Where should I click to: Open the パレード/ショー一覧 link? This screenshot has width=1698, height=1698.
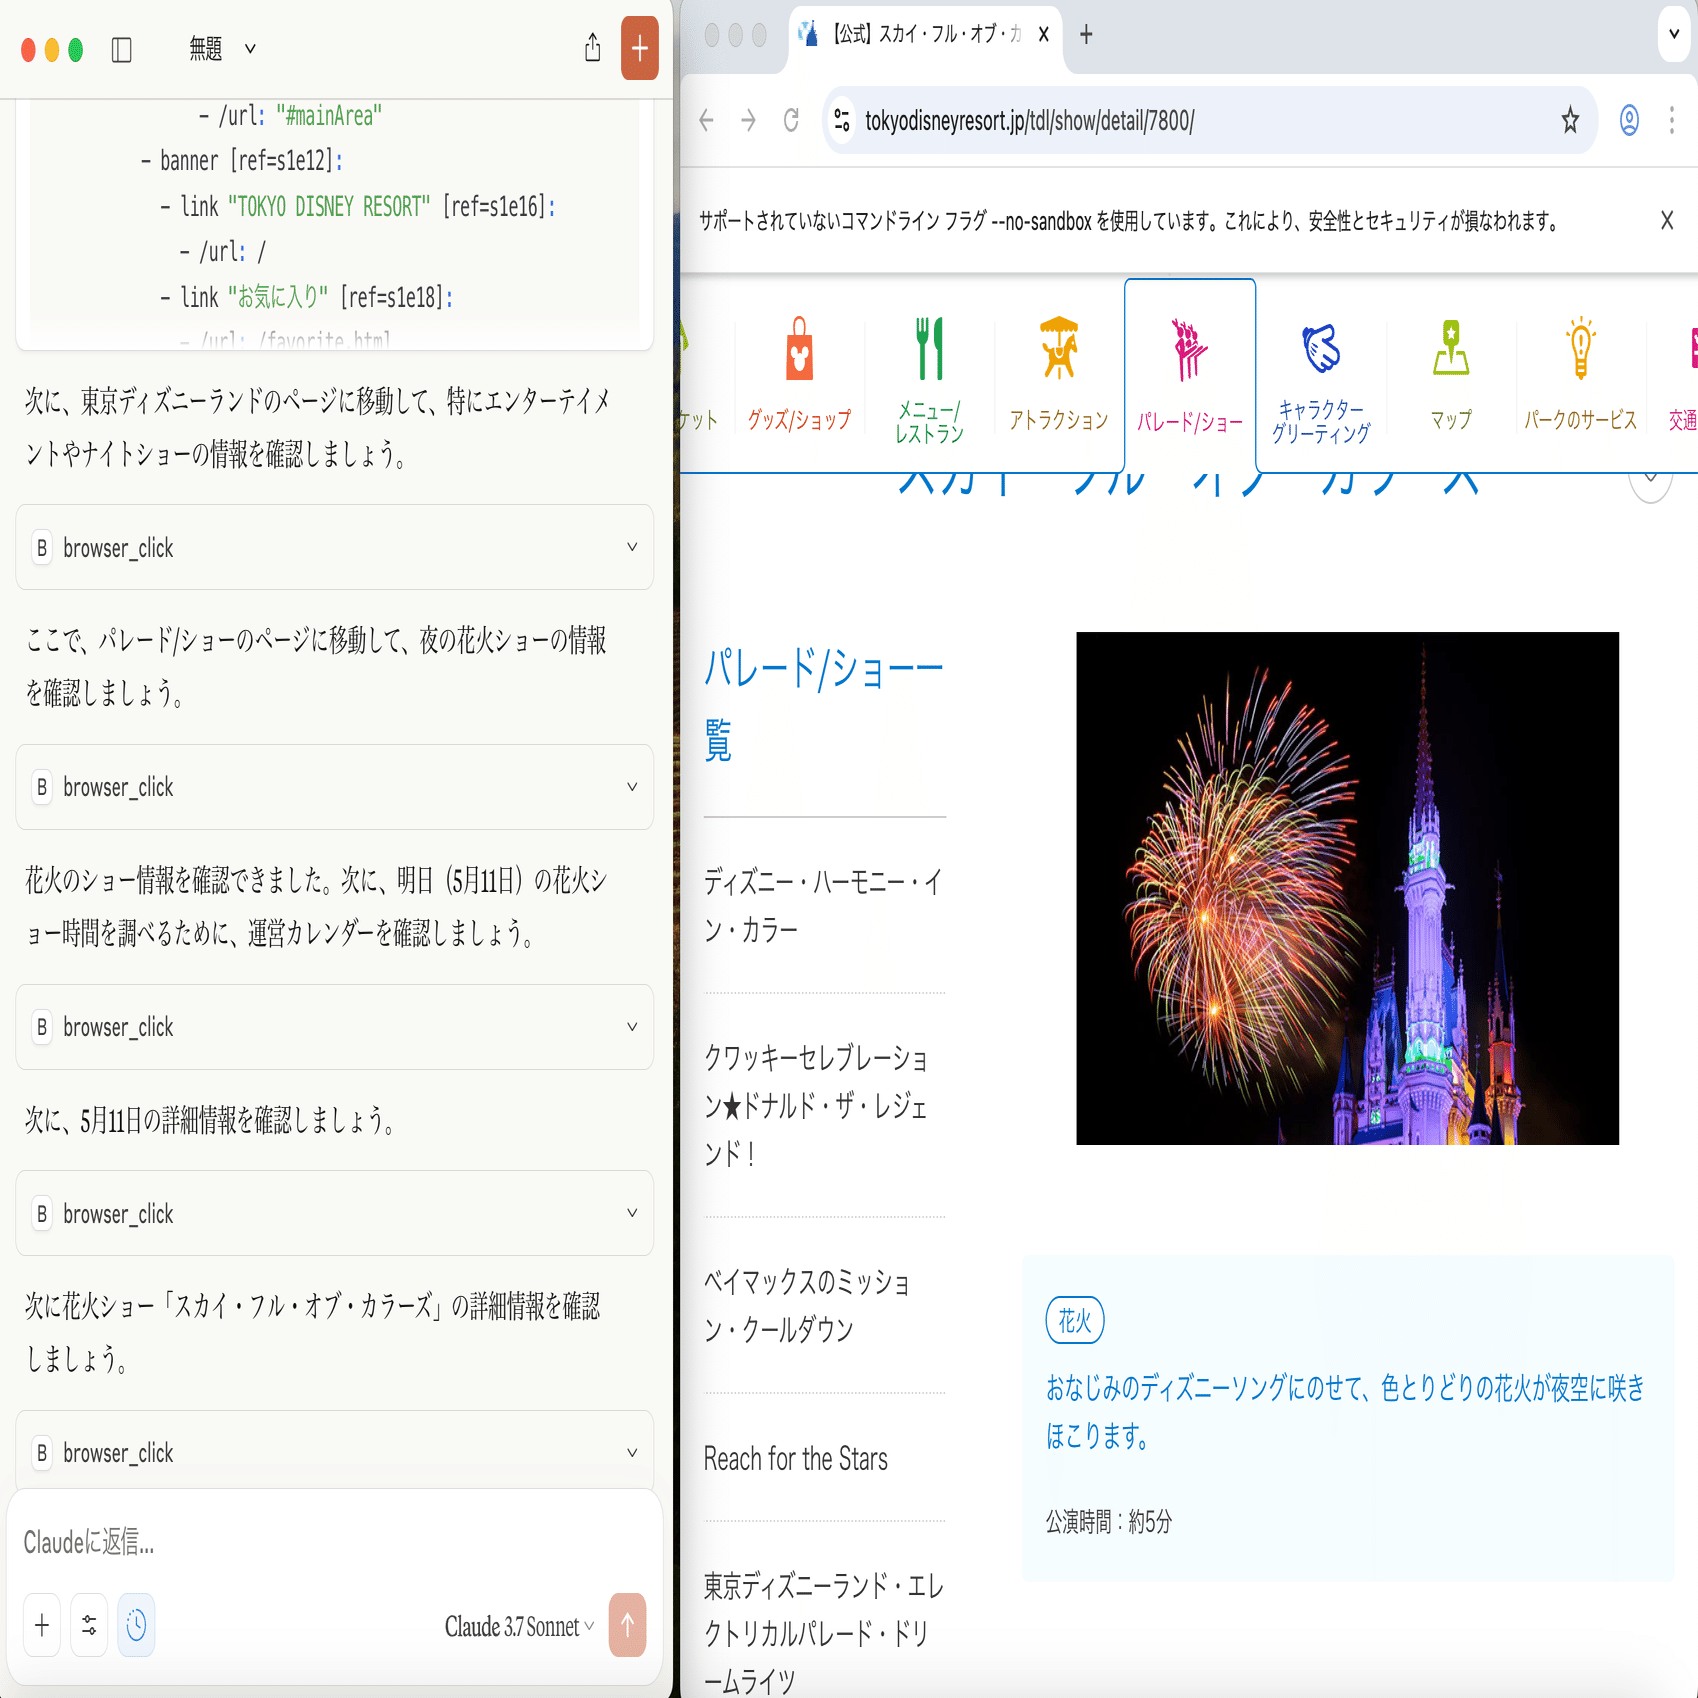coord(825,703)
